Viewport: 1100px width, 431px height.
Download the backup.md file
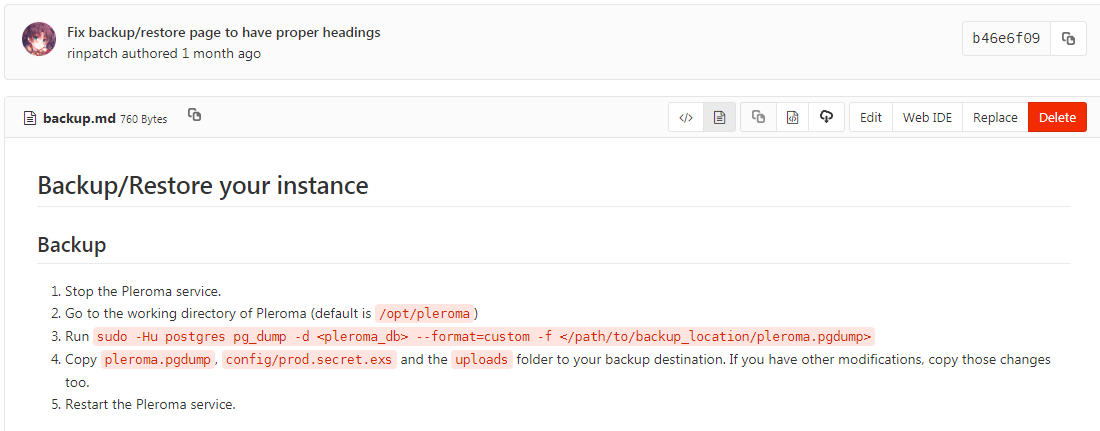[826, 117]
